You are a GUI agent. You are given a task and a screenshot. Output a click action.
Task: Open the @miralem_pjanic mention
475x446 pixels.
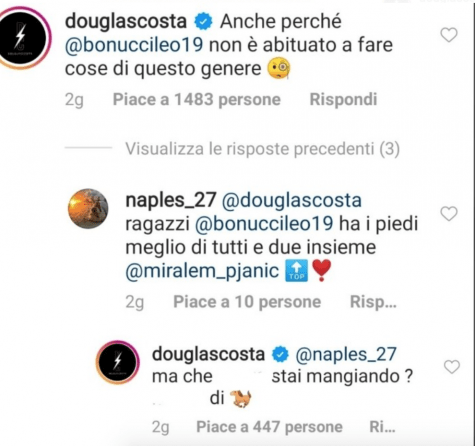pos(202,271)
